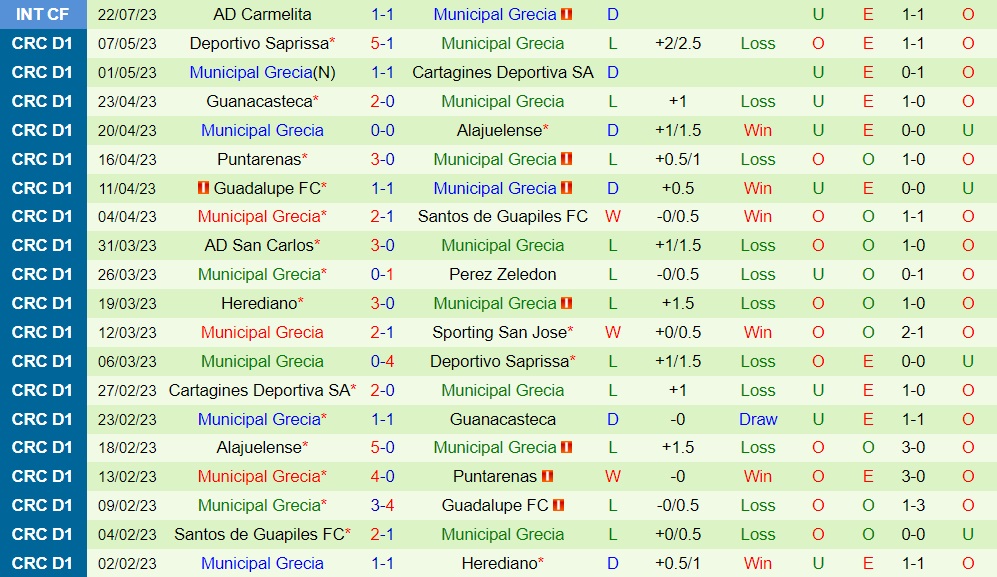Open the 5-1 score for Deportivo Saprissa match
Screen dimensions: 997x577
point(382,44)
